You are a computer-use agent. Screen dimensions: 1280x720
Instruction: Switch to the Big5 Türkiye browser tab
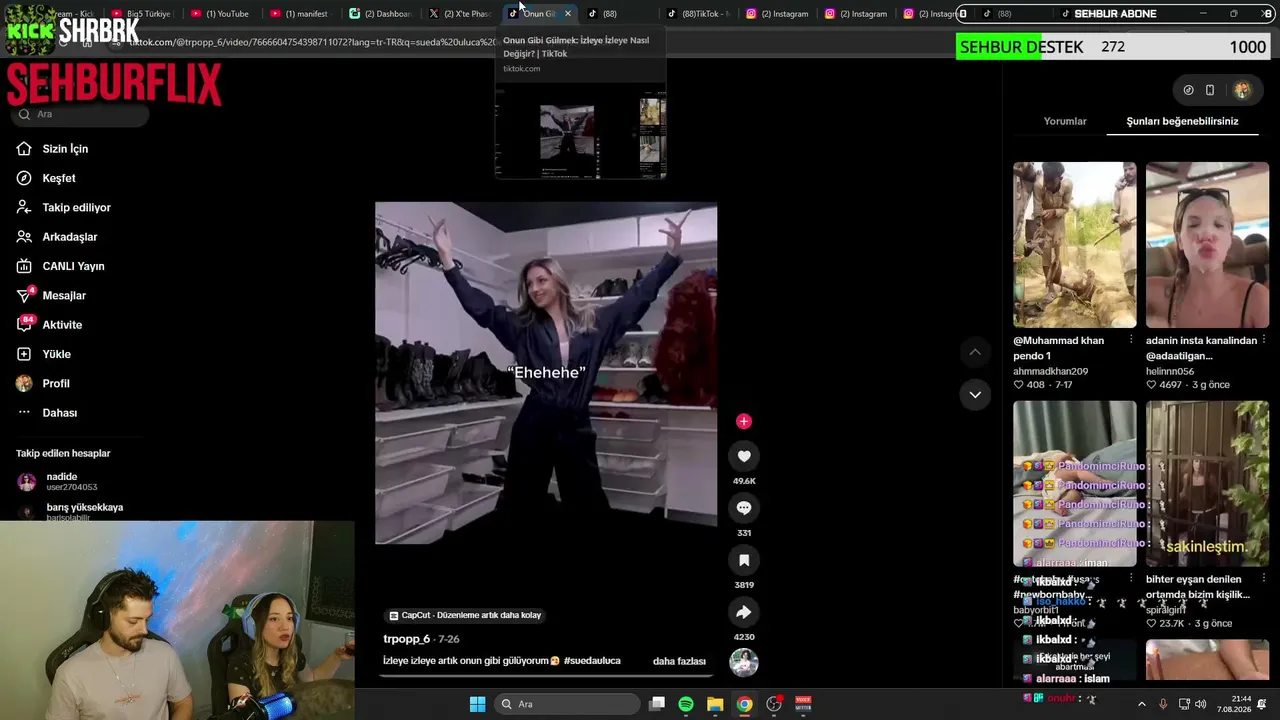click(141, 14)
